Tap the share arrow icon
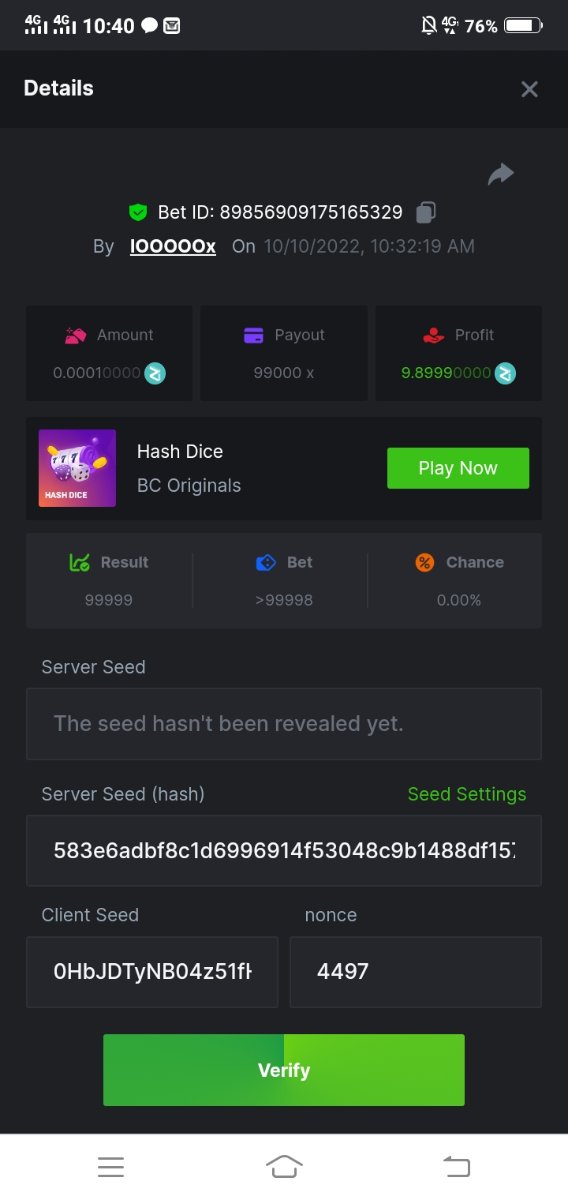This screenshot has height=1200, width=568. point(500,174)
